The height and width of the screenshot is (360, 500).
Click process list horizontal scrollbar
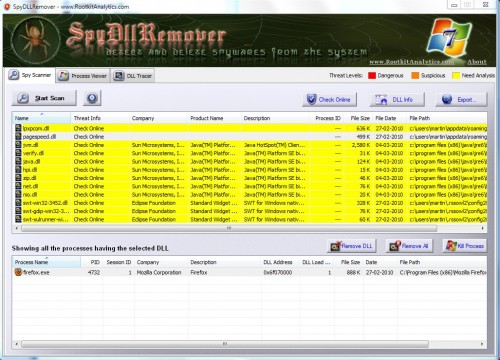tap(225, 344)
